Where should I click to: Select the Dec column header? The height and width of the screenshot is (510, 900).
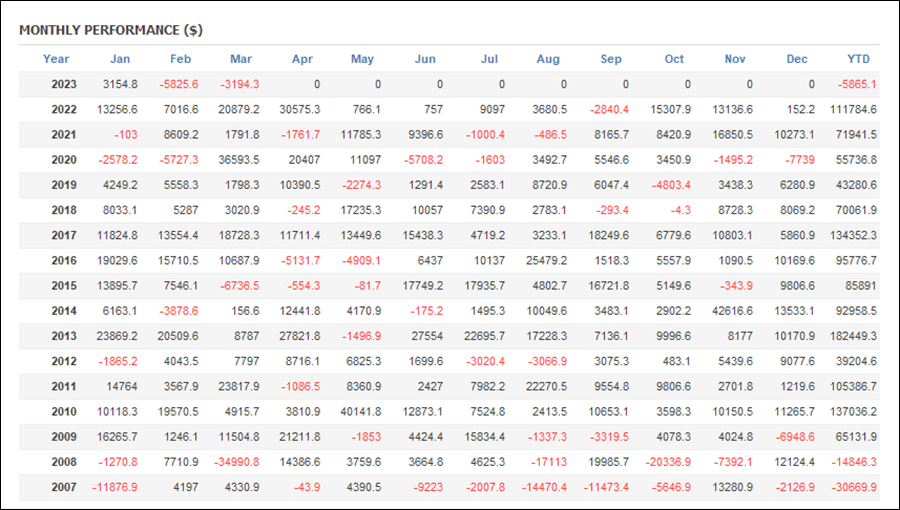pos(797,59)
